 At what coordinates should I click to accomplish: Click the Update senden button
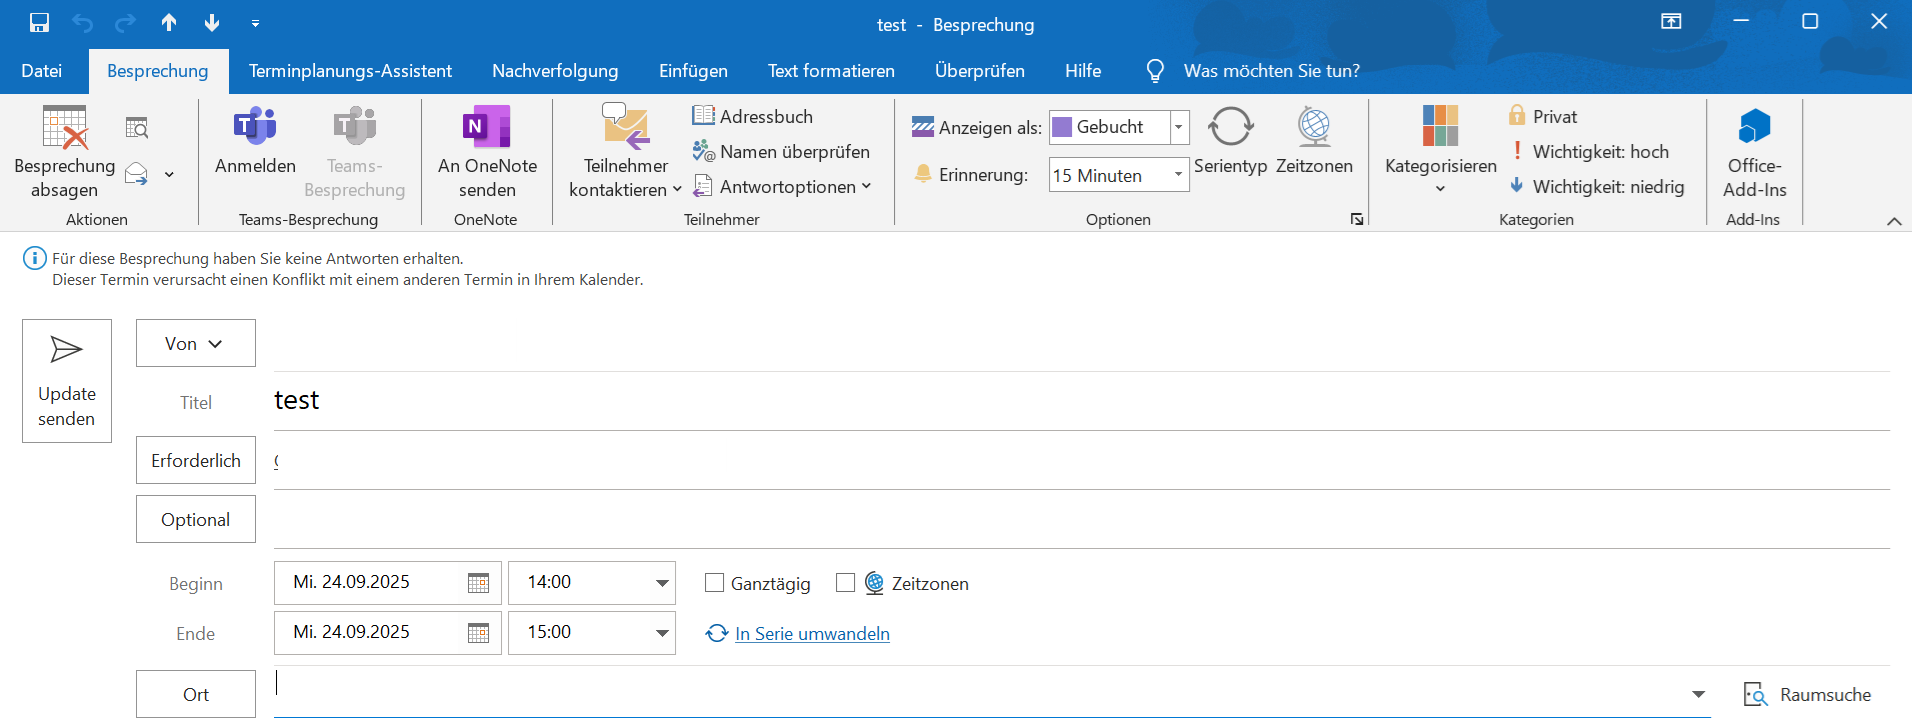pyautogui.click(x=67, y=381)
